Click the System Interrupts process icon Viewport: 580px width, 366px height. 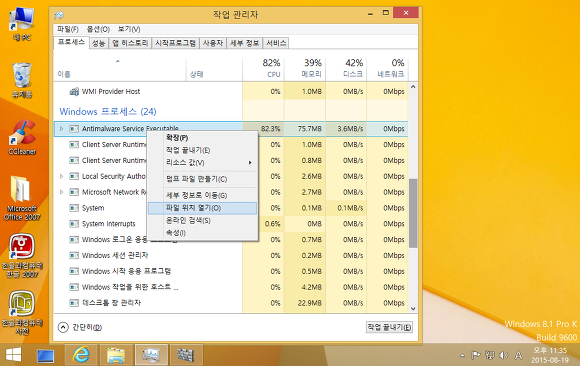pyautogui.click(x=74, y=224)
